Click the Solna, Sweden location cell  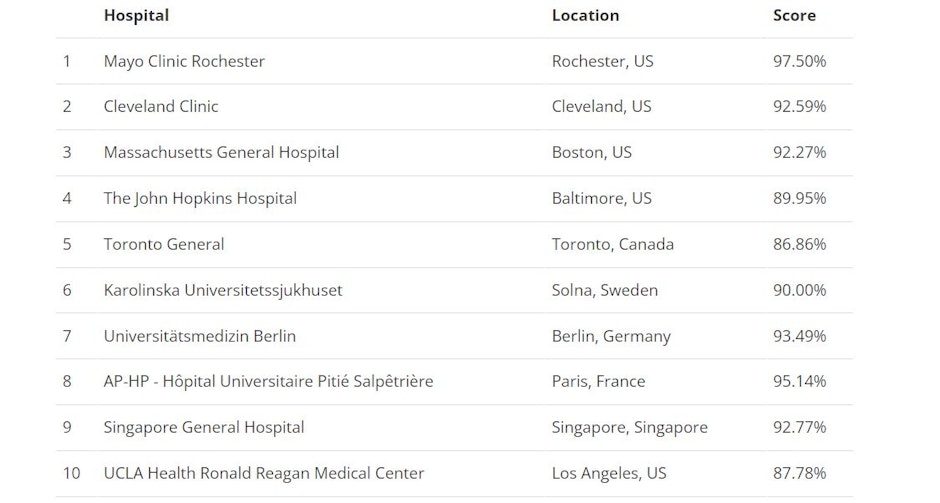(x=605, y=290)
